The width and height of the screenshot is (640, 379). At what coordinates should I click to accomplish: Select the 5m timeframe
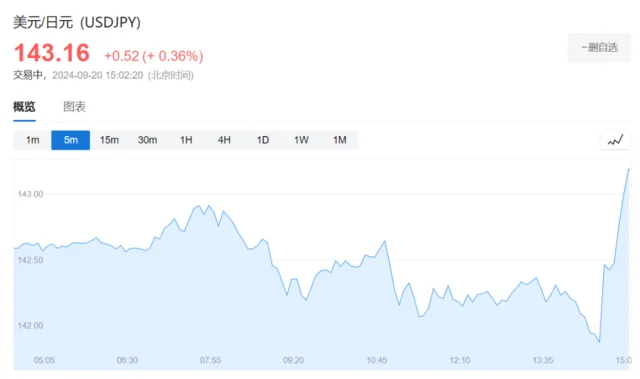[71, 140]
